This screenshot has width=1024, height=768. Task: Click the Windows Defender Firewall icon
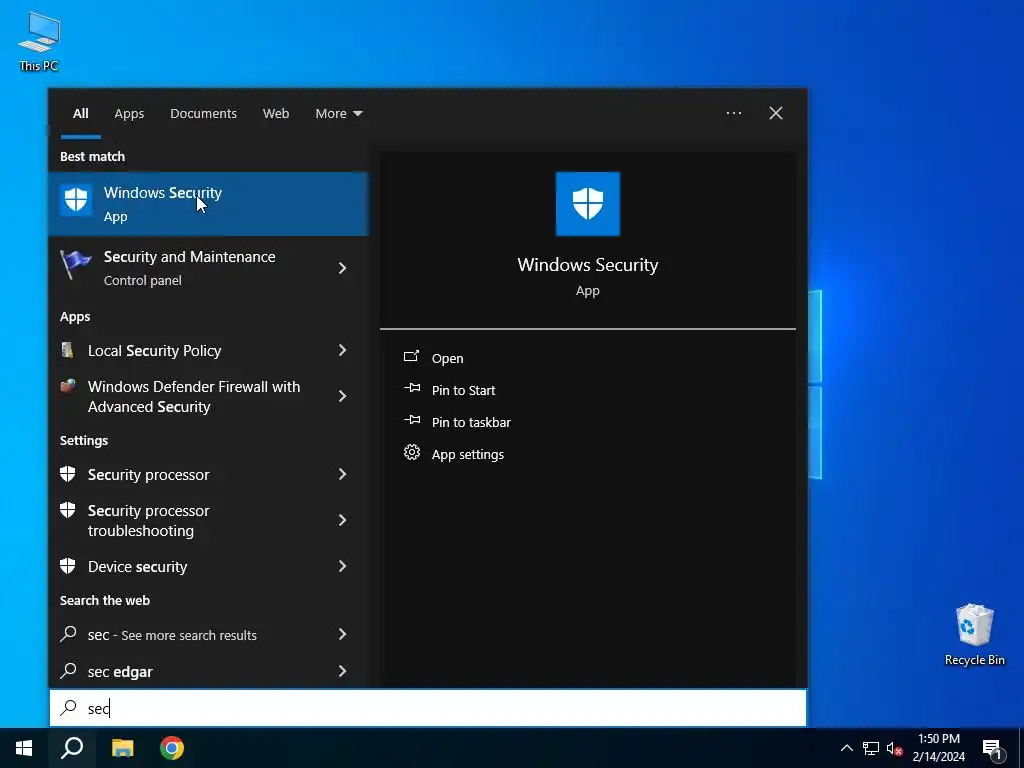tap(68, 386)
